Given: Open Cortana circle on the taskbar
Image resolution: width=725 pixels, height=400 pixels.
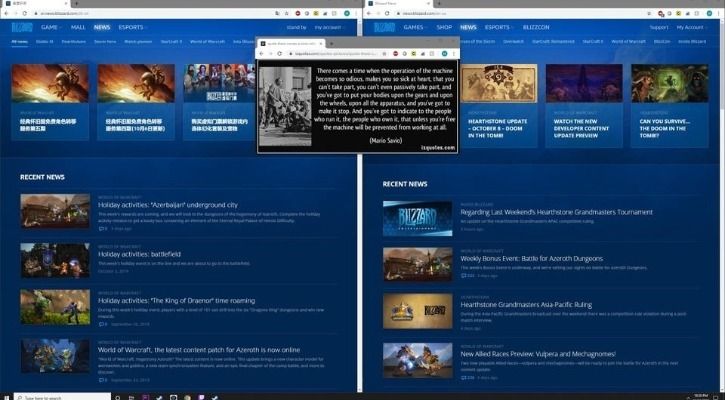Looking at the screenshot, I should [x=118, y=397].
